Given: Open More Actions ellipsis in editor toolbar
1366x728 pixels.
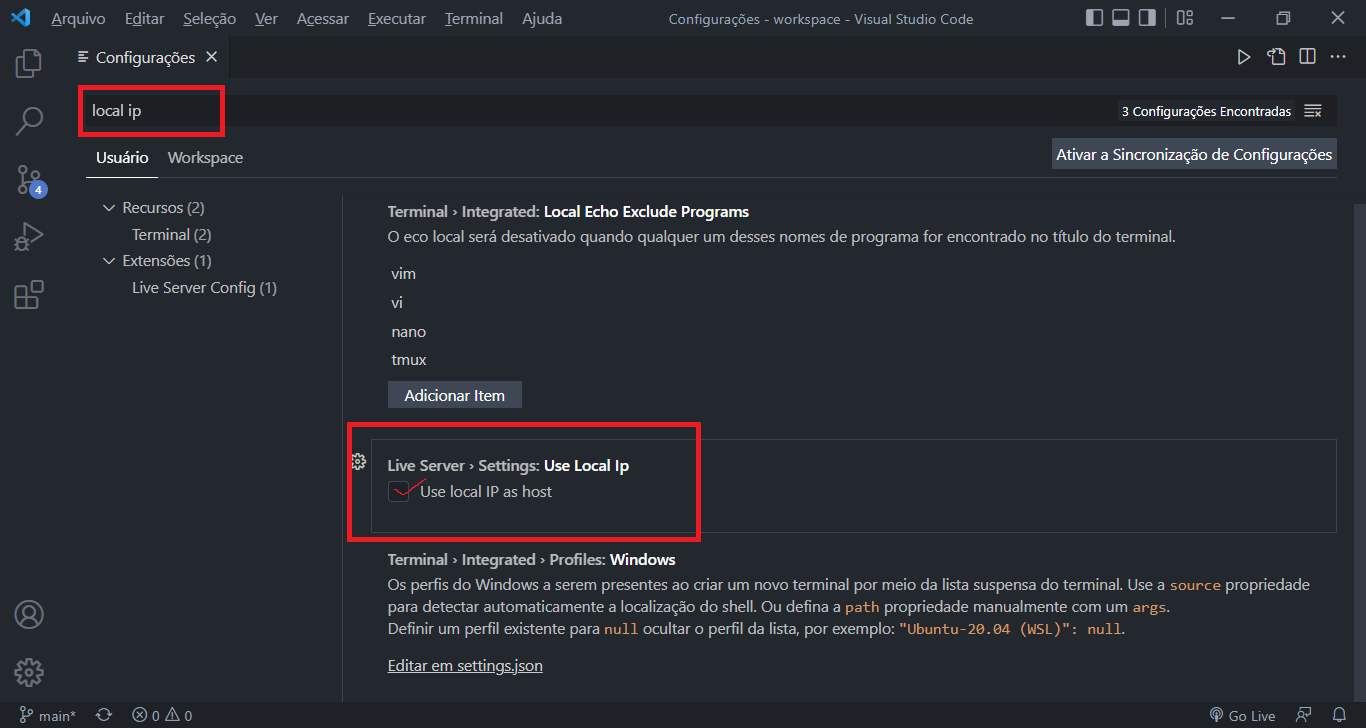Looking at the screenshot, I should 1338,57.
